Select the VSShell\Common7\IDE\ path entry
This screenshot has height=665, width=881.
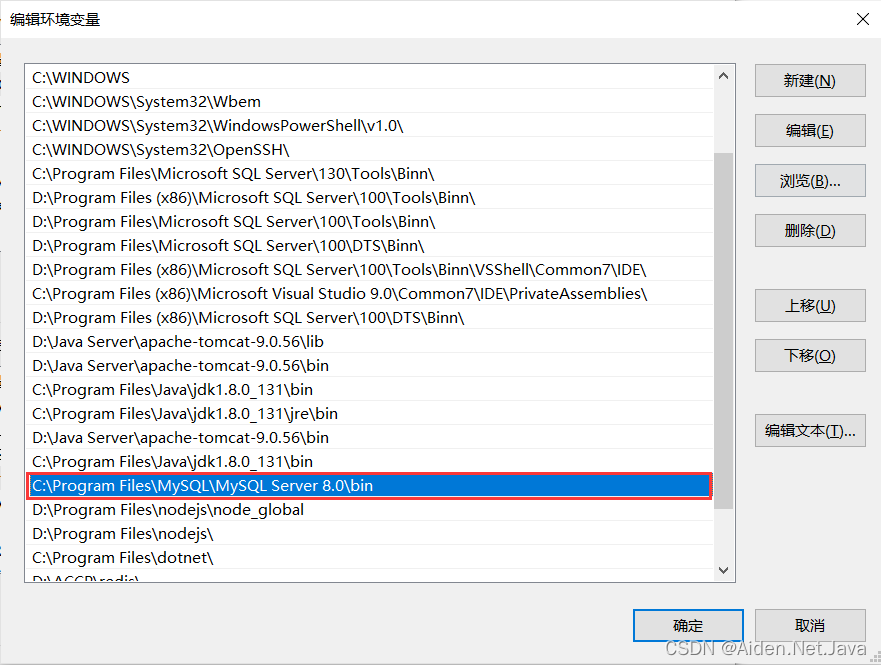tap(369, 270)
